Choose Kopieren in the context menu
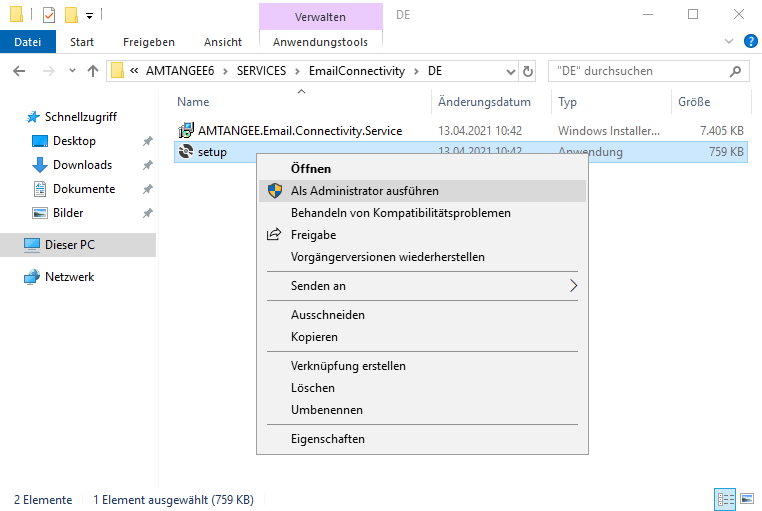 pos(422,337)
